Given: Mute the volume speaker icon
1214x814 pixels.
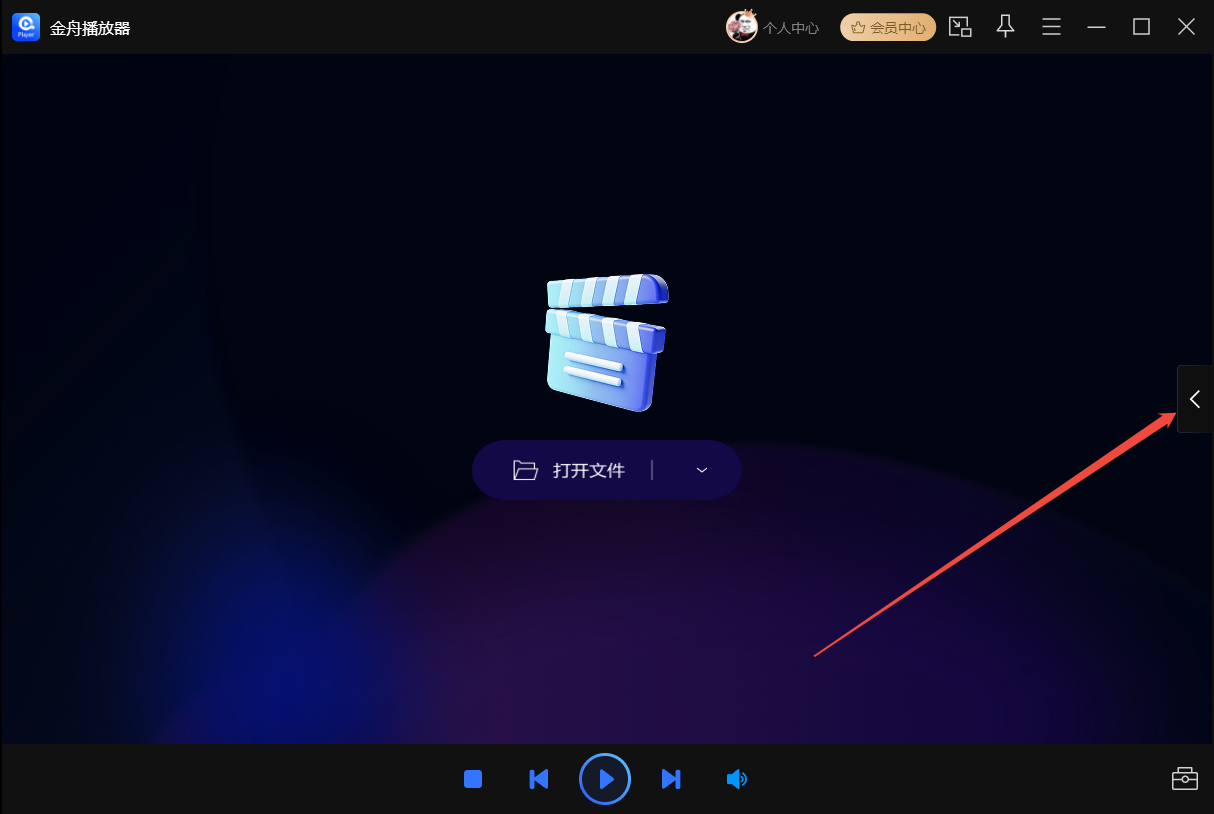Looking at the screenshot, I should [736, 779].
